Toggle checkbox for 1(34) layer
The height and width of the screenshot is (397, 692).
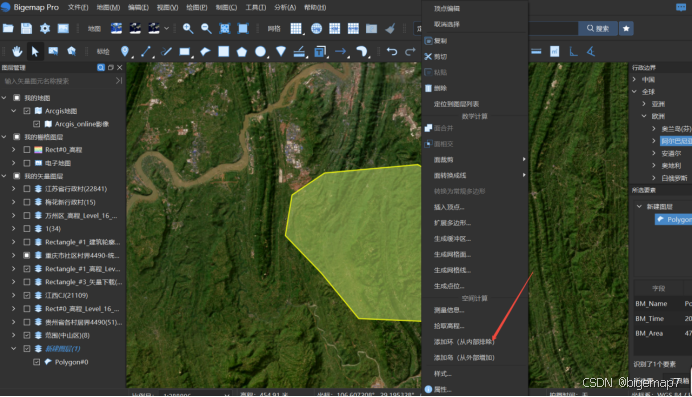tap(27, 228)
